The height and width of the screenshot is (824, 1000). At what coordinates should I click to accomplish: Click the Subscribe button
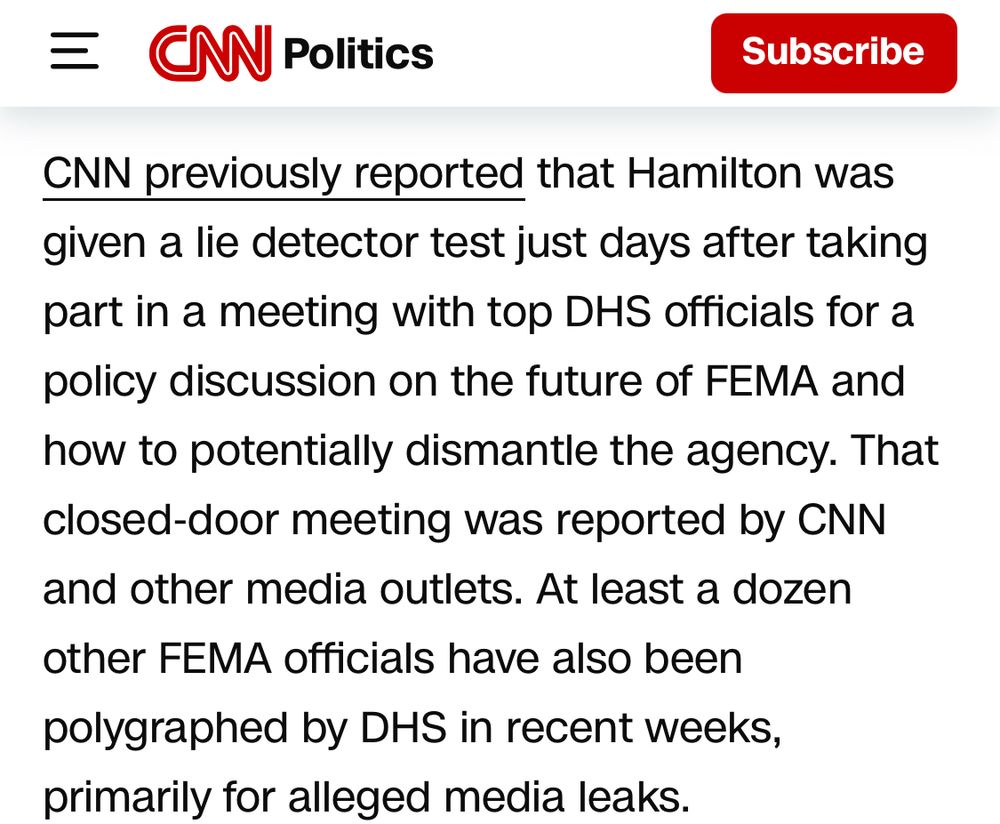pyautogui.click(x=834, y=51)
